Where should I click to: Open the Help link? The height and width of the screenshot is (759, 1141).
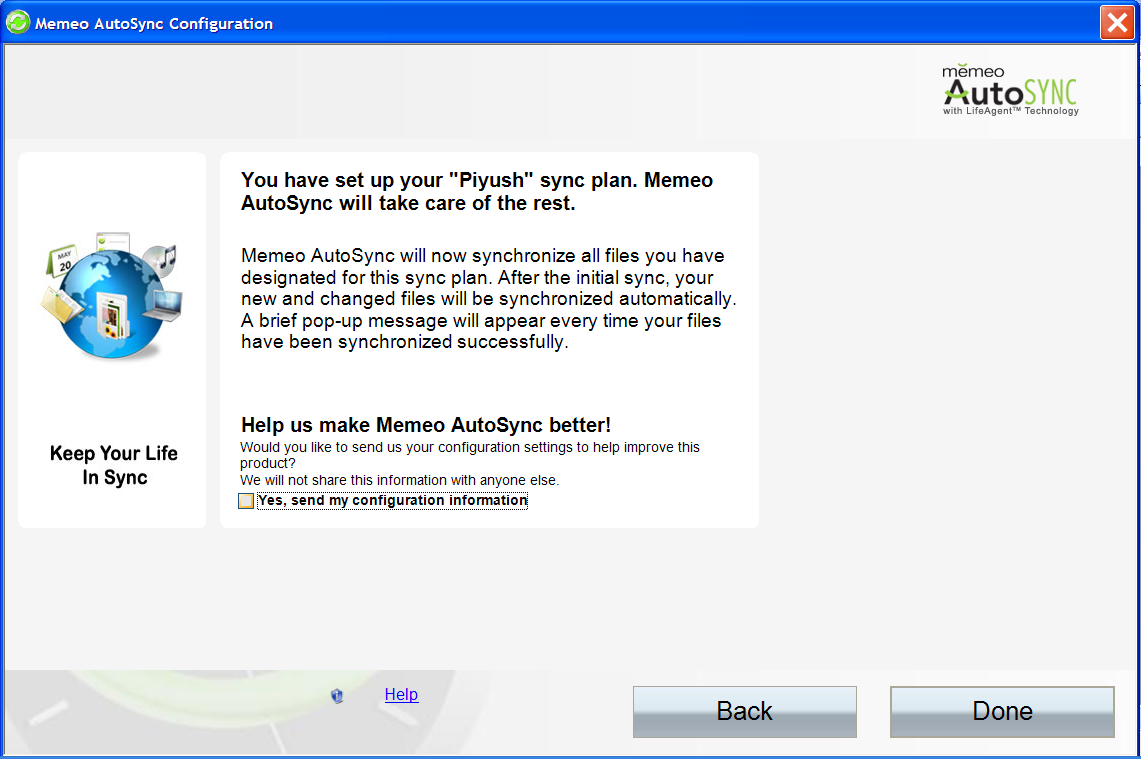pyautogui.click(x=401, y=694)
